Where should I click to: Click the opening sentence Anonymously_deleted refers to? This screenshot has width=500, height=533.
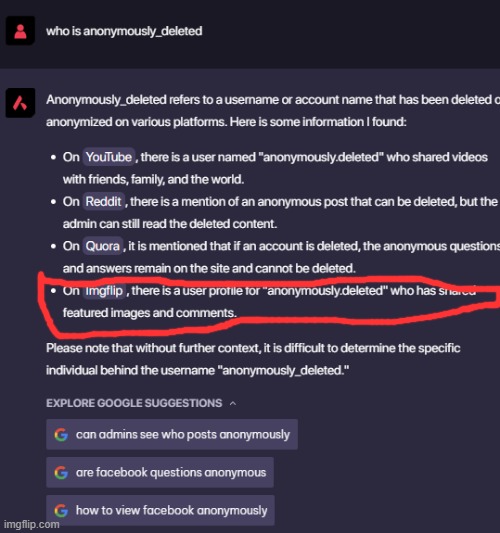tap(273, 111)
